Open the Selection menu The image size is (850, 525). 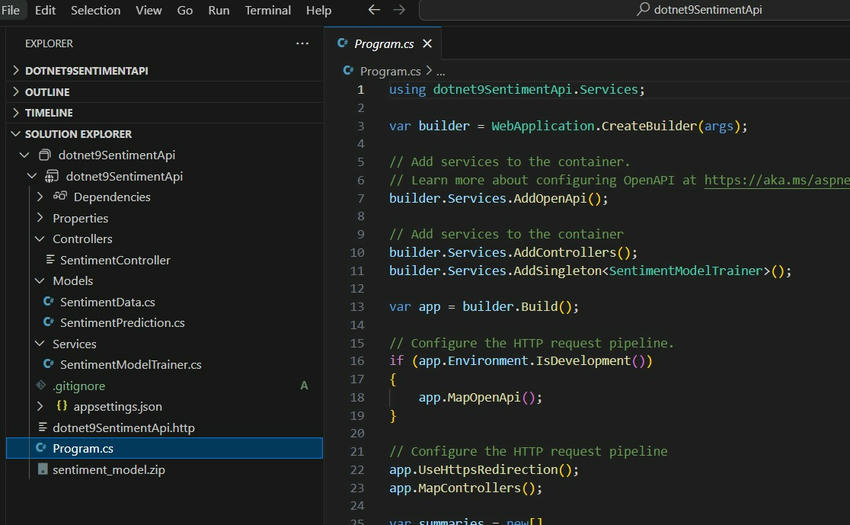pos(95,10)
